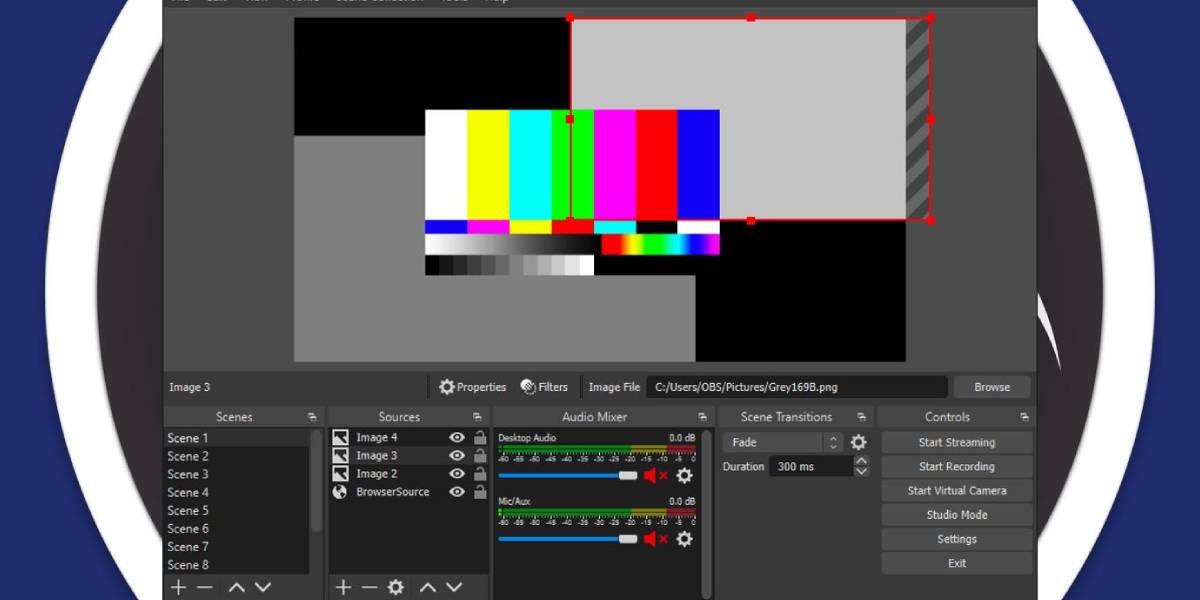Click the Scenes list scrollbar
Viewport: 1200px width, 600px height.
[x=317, y=481]
